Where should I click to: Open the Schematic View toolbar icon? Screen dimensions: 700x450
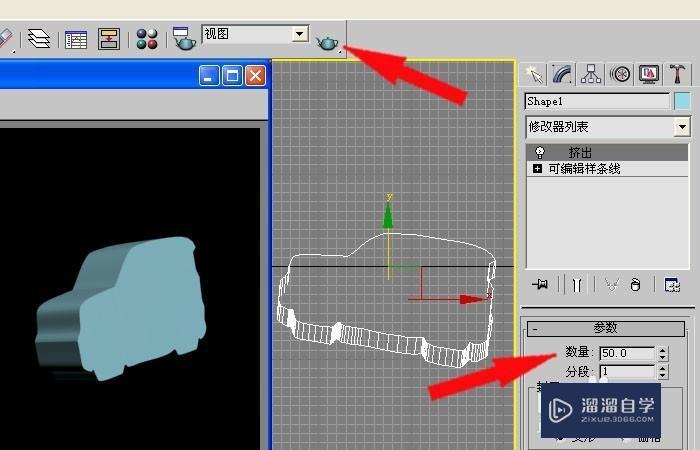pos(109,39)
